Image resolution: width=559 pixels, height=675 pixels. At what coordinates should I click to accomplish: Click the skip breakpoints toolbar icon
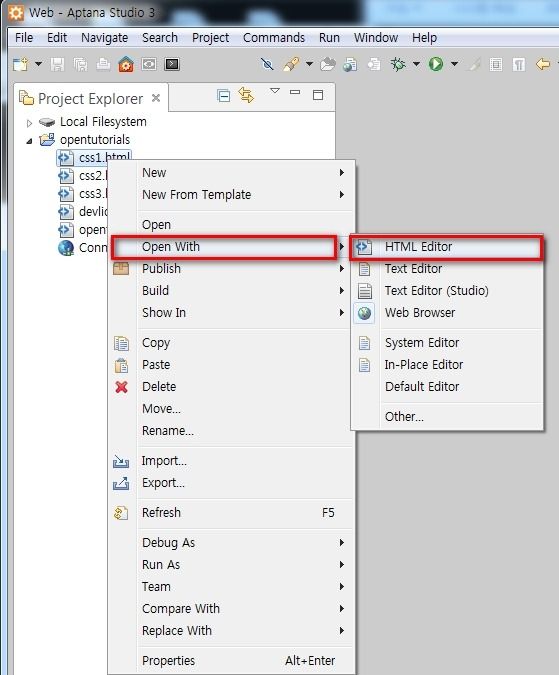(267, 65)
